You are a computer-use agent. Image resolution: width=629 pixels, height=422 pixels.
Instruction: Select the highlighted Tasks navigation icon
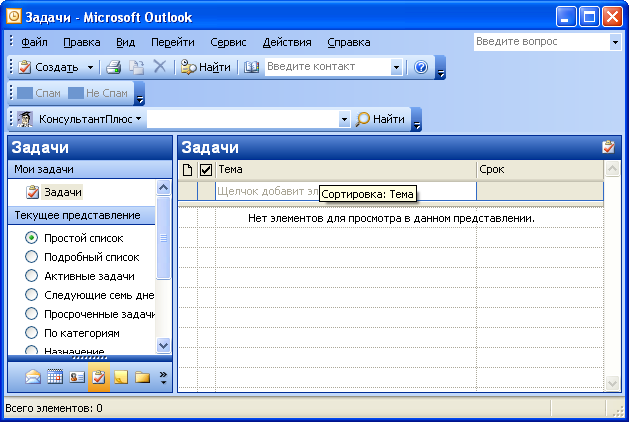click(99, 377)
